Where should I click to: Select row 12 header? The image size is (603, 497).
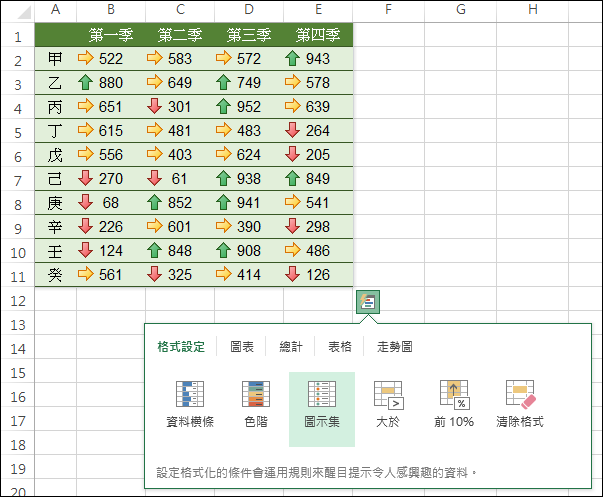pyautogui.click(x=18, y=300)
